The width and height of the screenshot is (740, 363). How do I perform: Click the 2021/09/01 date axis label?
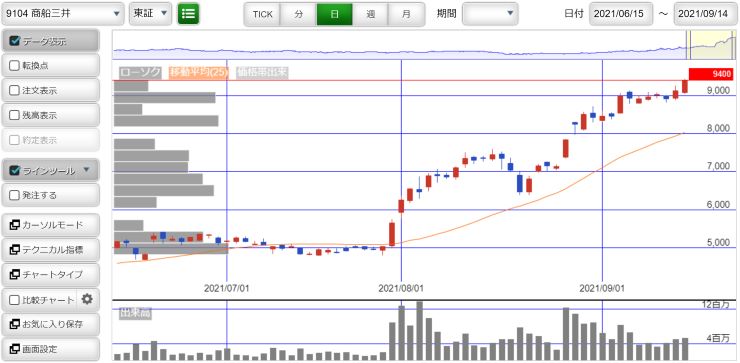point(602,288)
